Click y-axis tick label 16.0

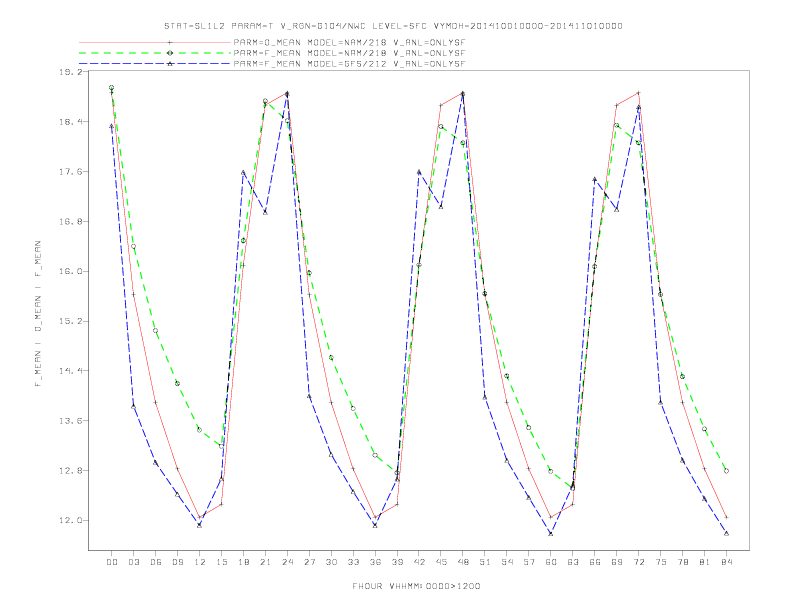[x=70, y=271]
